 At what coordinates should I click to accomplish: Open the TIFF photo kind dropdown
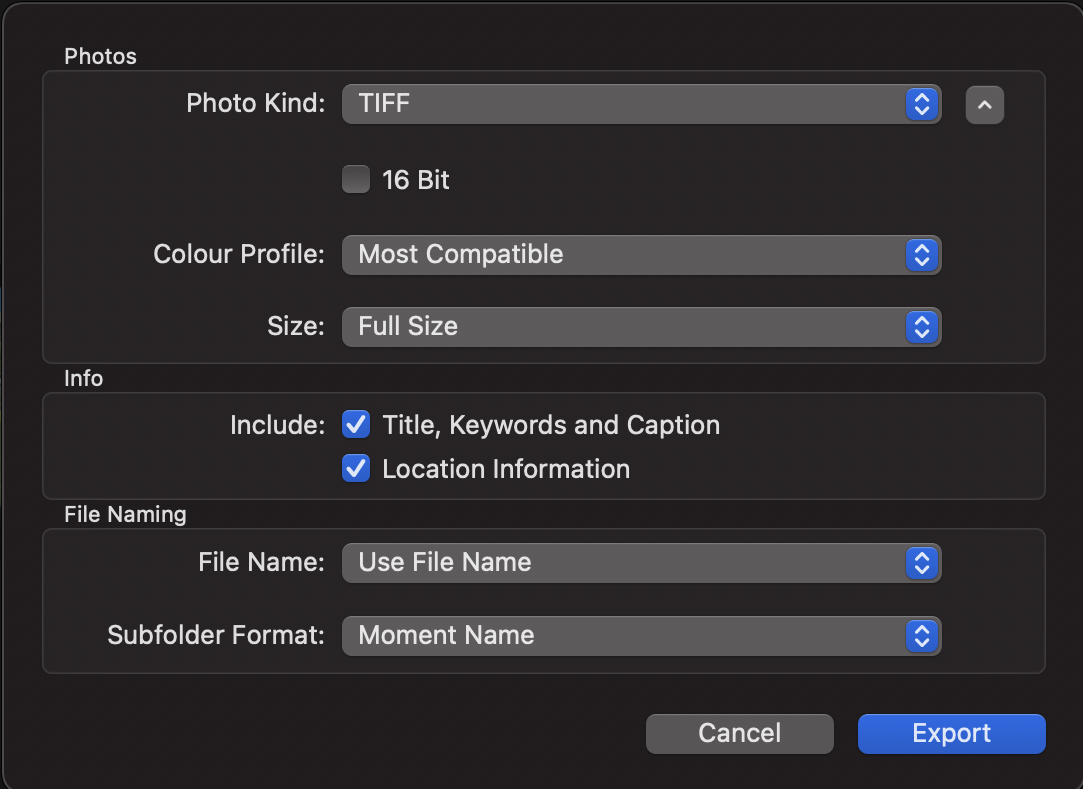click(620, 104)
